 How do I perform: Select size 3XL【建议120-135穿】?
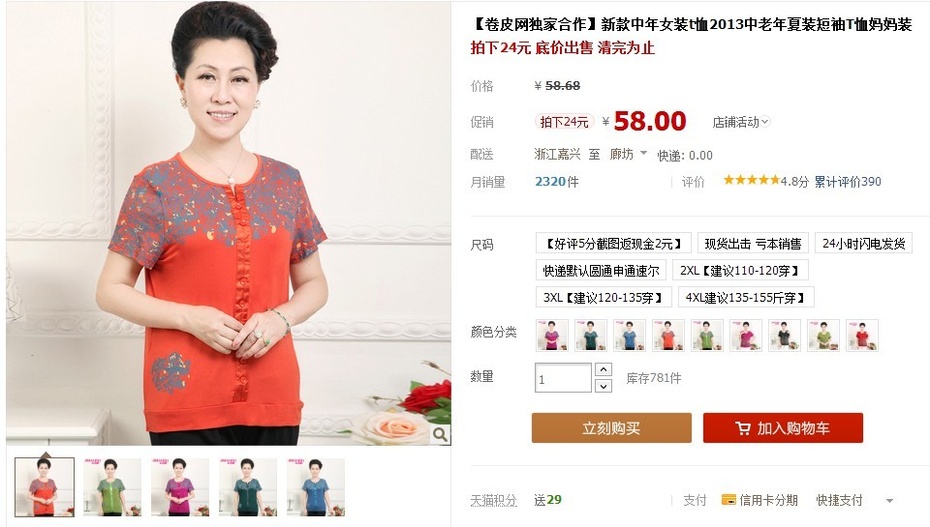pyautogui.click(x=603, y=298)
